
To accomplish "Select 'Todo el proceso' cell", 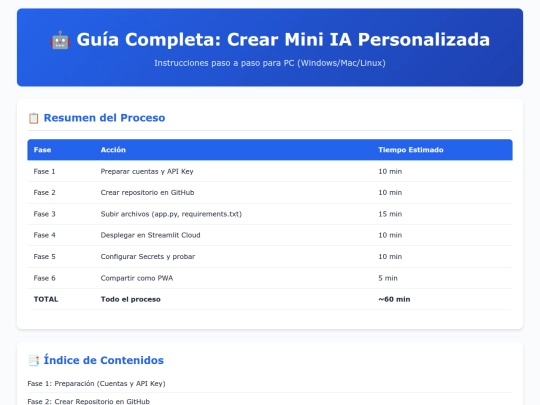I will [131, 299].
